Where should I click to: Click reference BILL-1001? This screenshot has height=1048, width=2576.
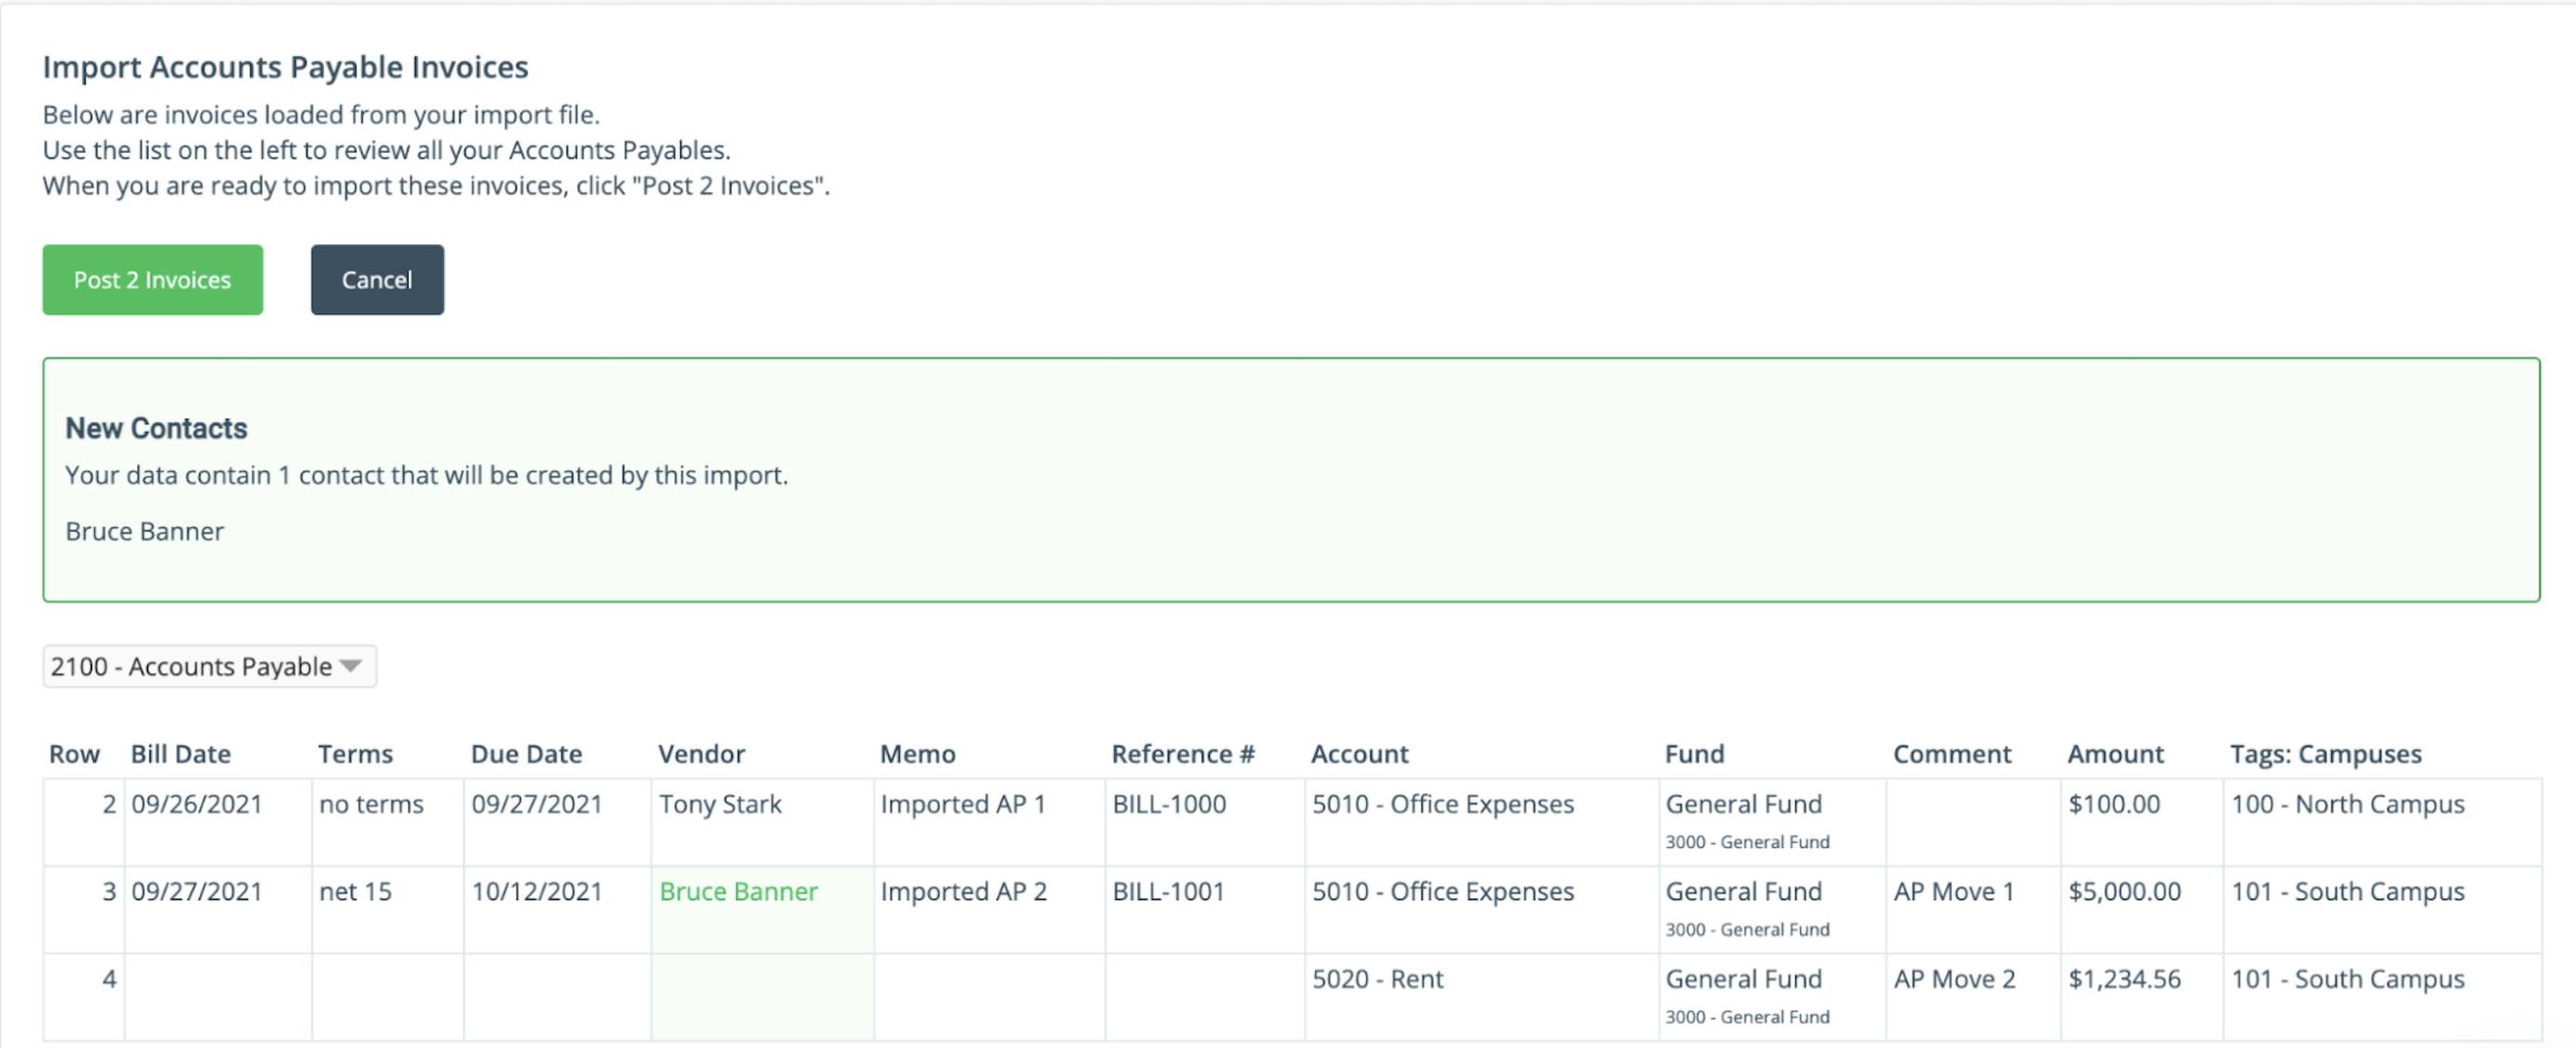tap(1169, 891)
